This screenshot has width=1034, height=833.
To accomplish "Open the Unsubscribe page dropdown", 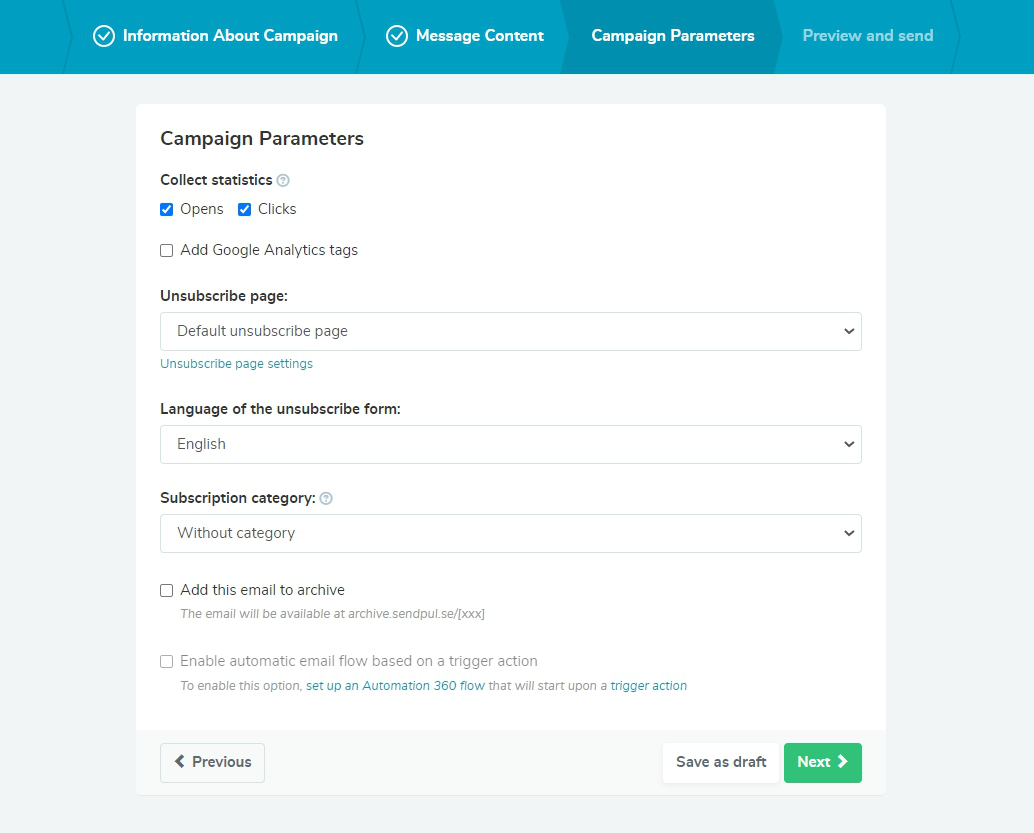I will 510,331.
